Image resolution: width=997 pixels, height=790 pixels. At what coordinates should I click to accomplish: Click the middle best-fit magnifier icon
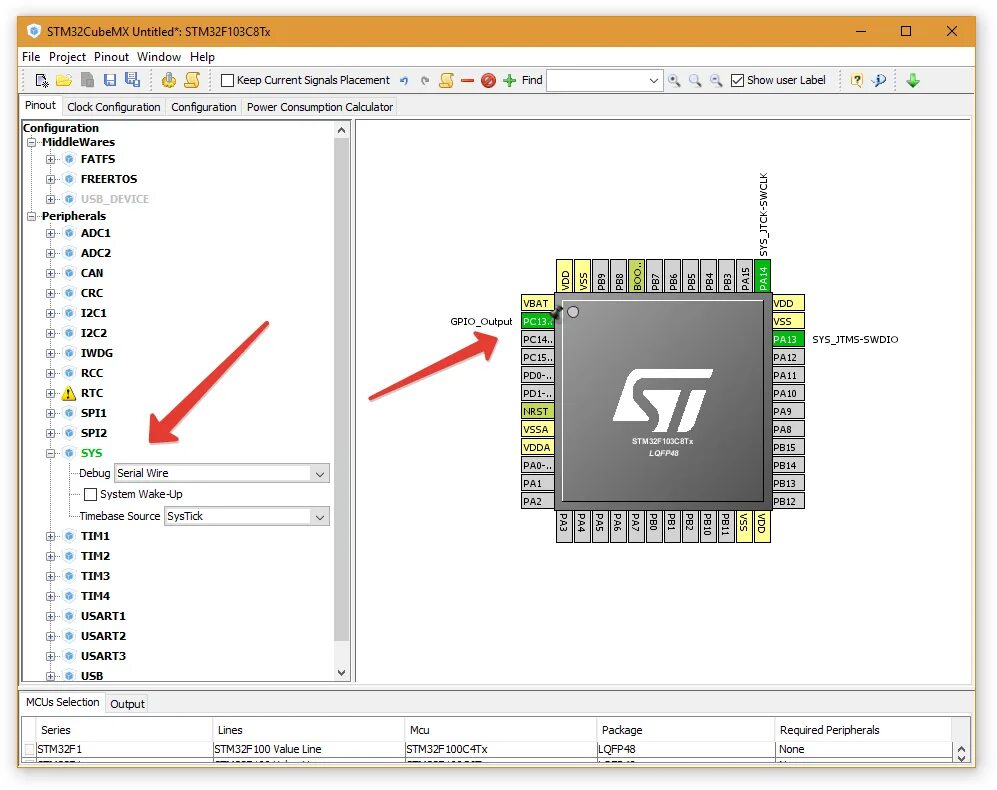point(695,81)
